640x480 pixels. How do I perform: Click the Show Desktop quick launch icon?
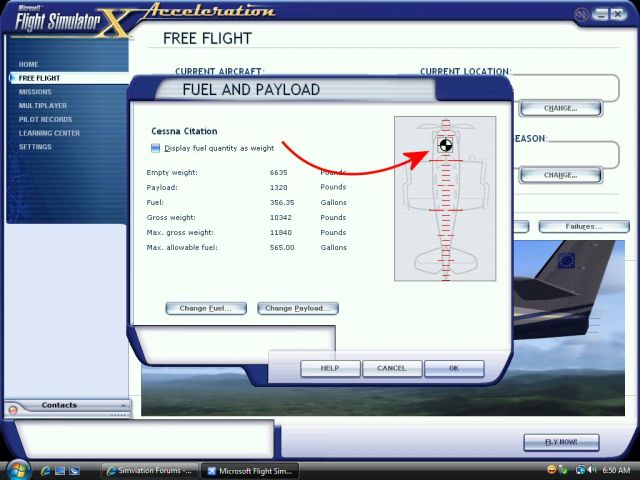(x=61, y=470)
